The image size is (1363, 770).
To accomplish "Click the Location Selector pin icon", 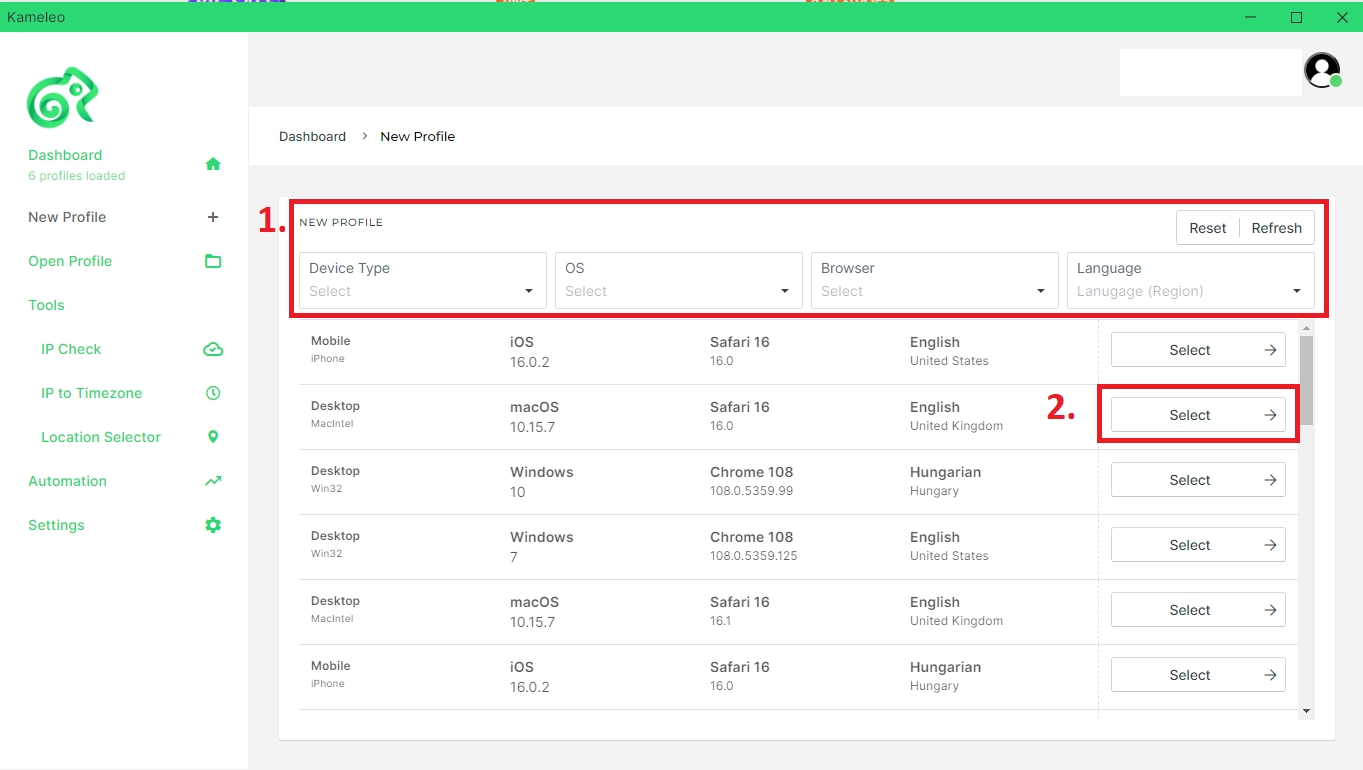I will pos(213,437).
